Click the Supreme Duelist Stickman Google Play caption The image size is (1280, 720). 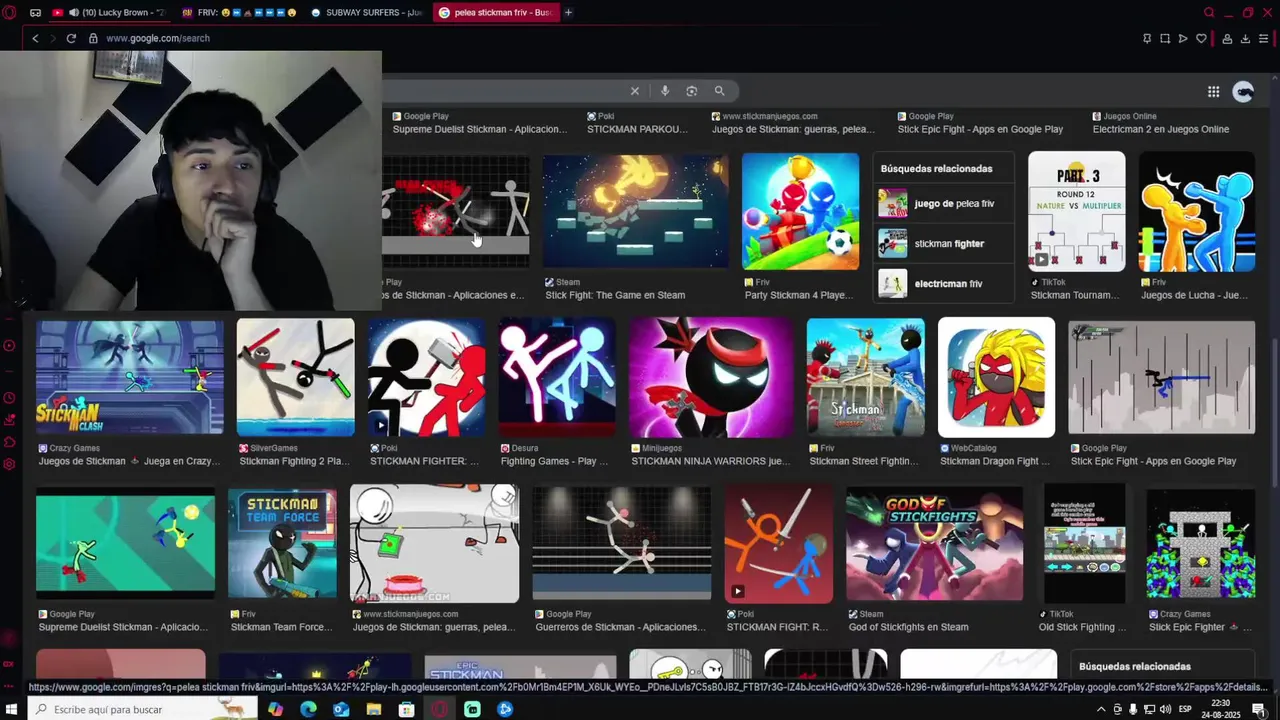tap(479, 129)
